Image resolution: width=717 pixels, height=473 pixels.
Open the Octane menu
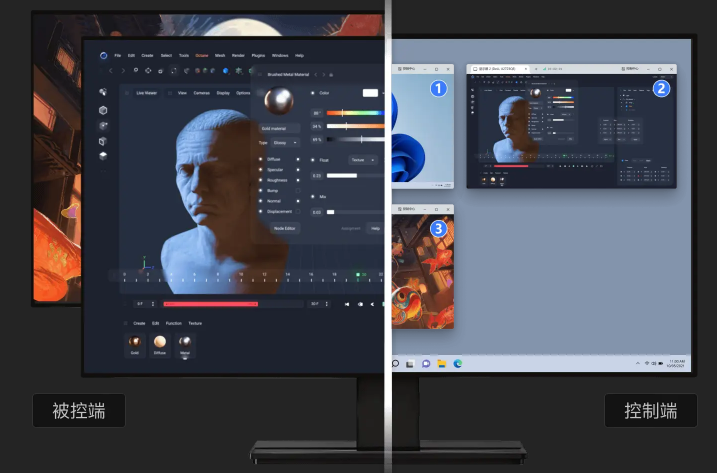click(x=202, y=55)
